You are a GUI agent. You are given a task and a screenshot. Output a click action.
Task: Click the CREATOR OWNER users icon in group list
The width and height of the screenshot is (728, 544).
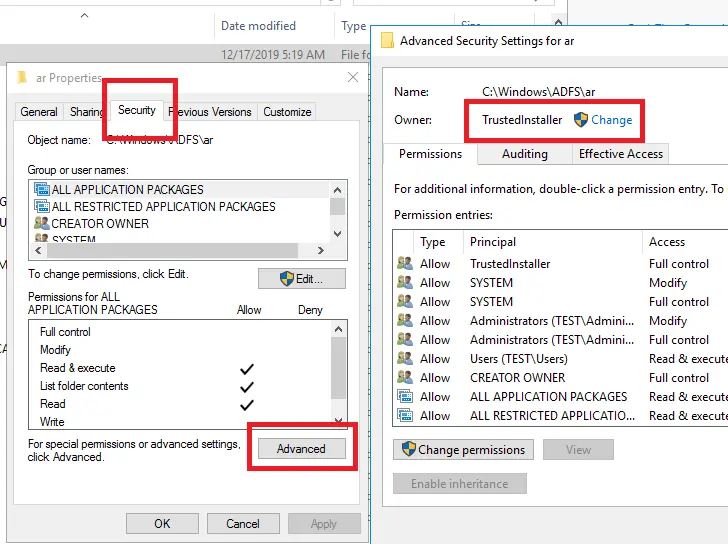[42, 223]
